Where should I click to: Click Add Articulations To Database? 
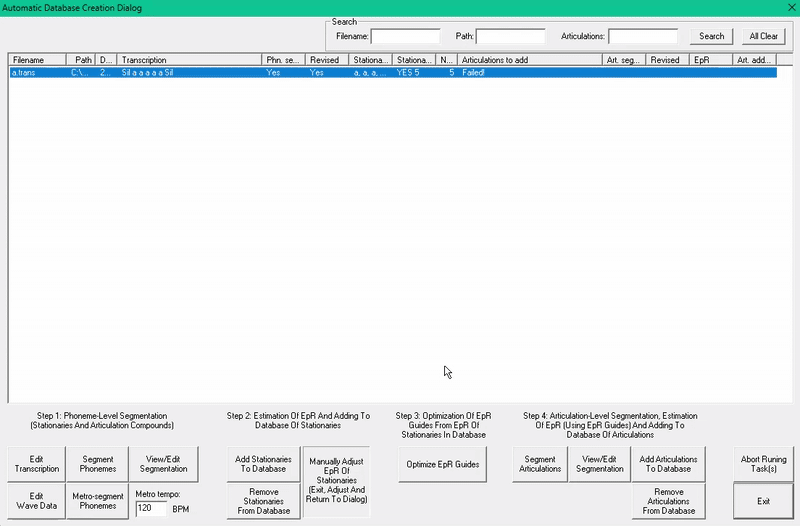point(668,463)
